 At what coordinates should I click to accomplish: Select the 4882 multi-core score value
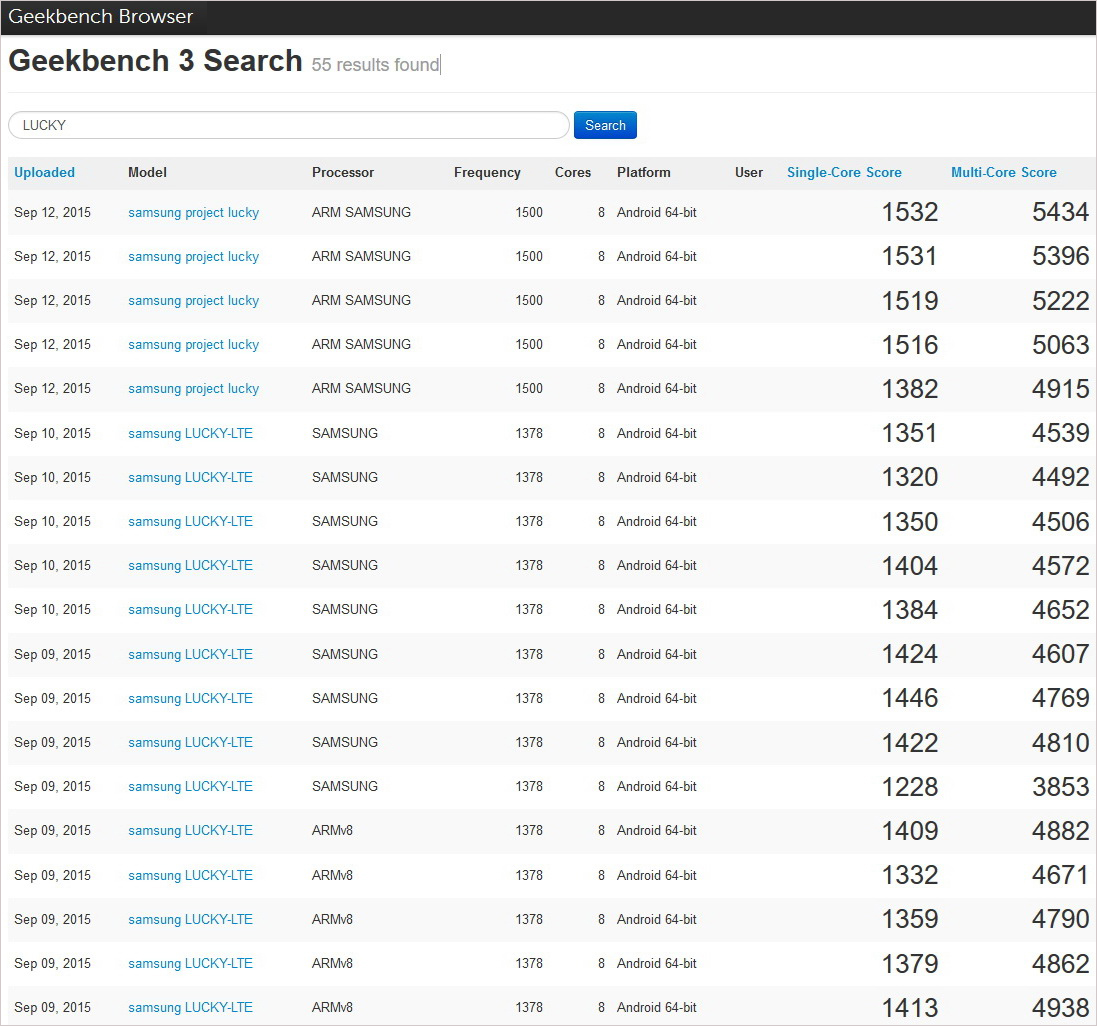pyautogui.click(x=1061, y=831)
